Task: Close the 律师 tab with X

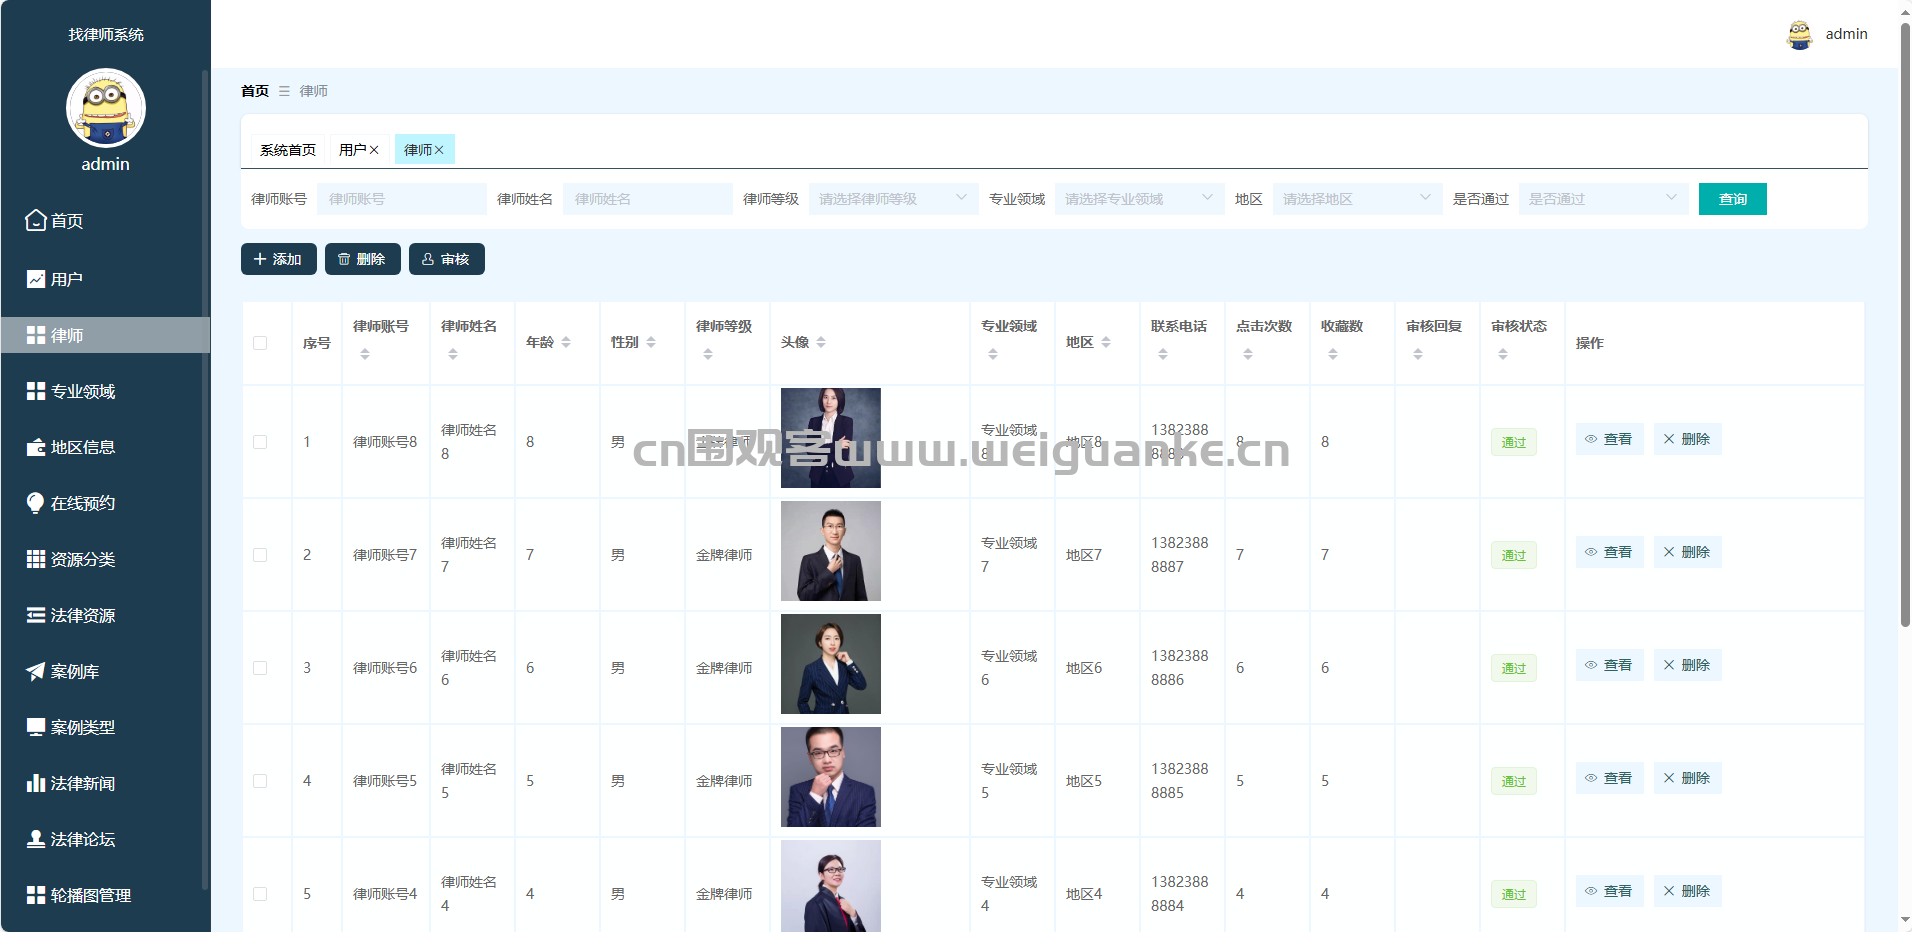Action: click(x=439, y=150)
